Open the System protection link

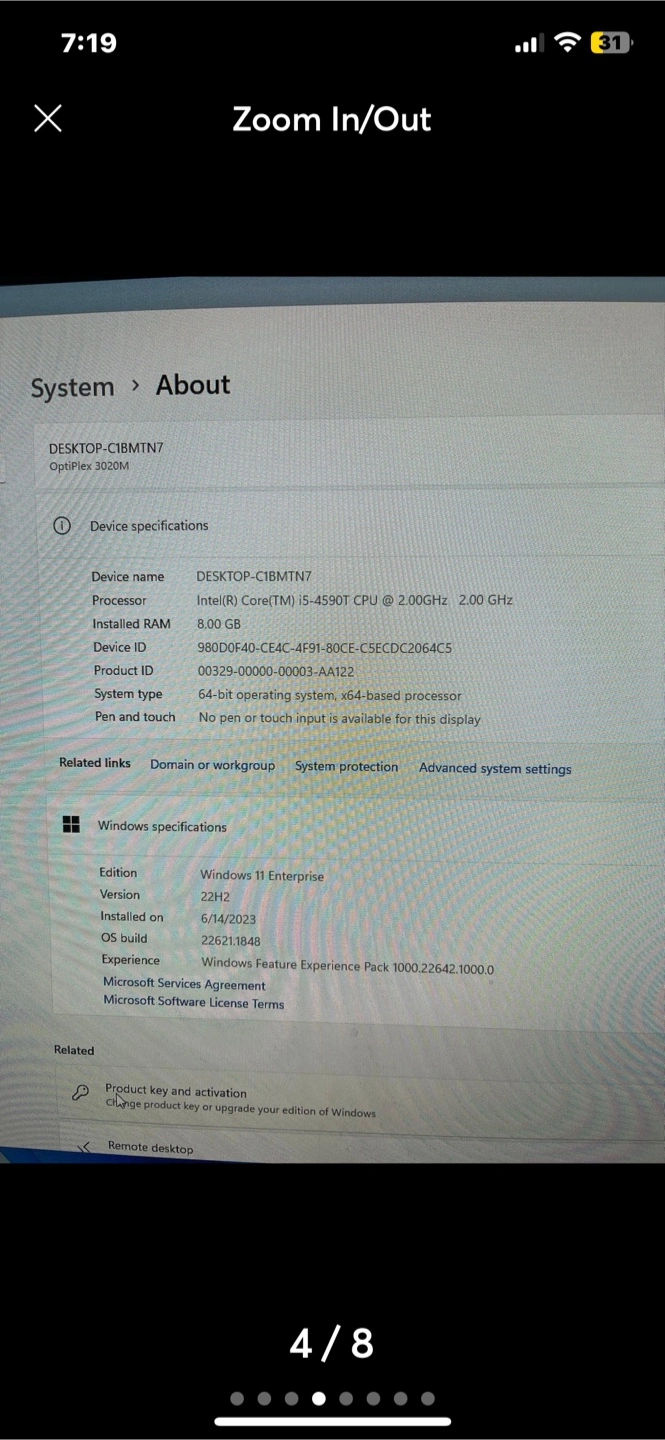[346, 767]
